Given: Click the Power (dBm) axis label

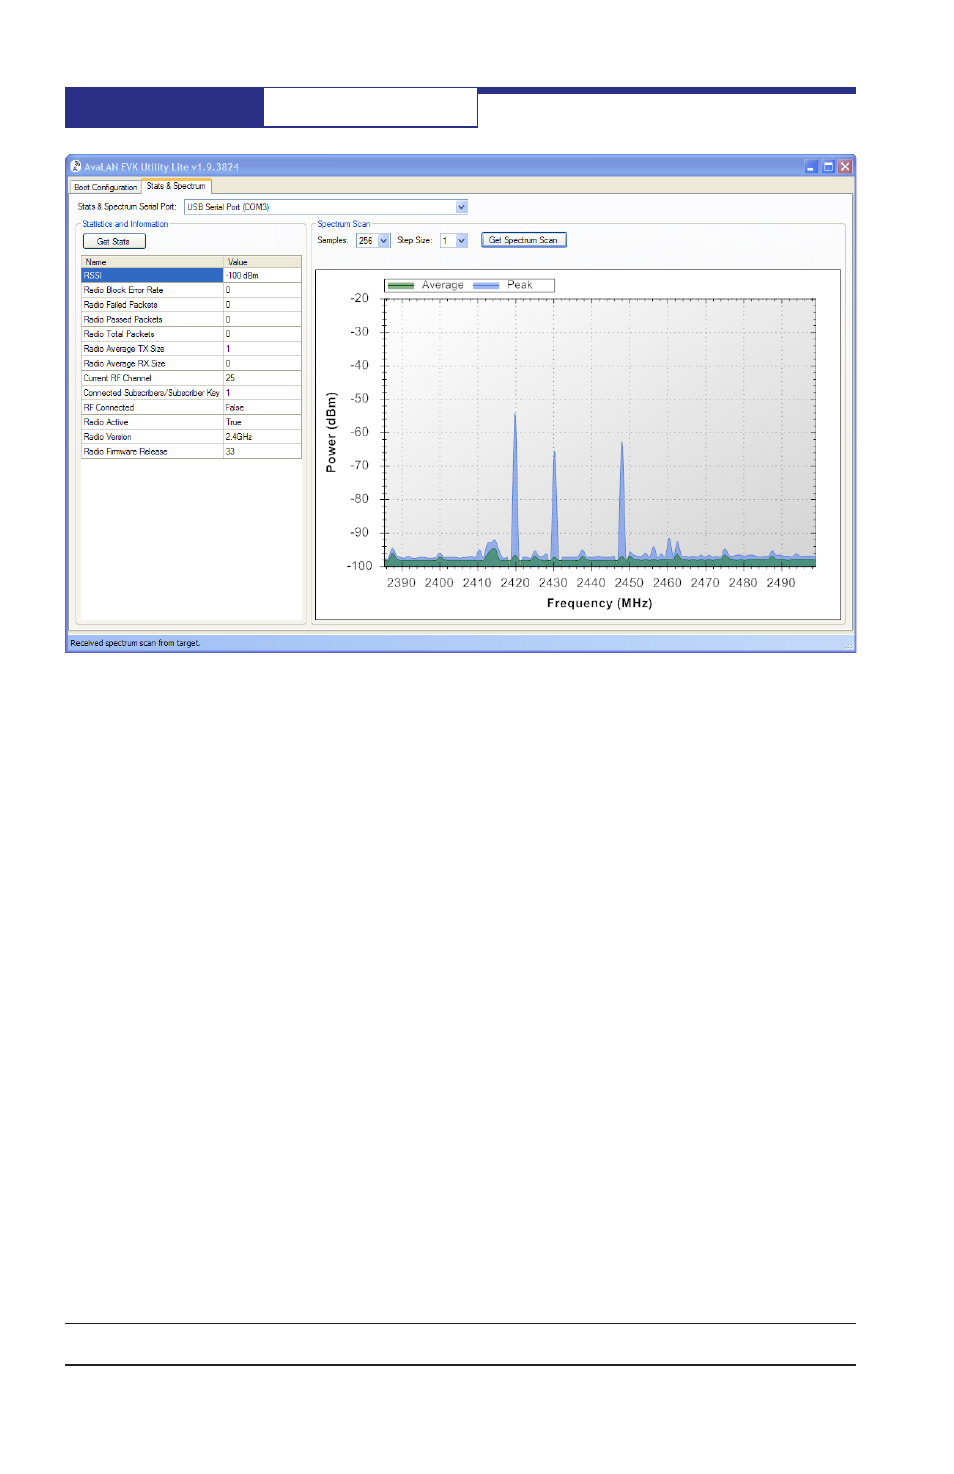Looking at the screenshot, I should 331,432.
